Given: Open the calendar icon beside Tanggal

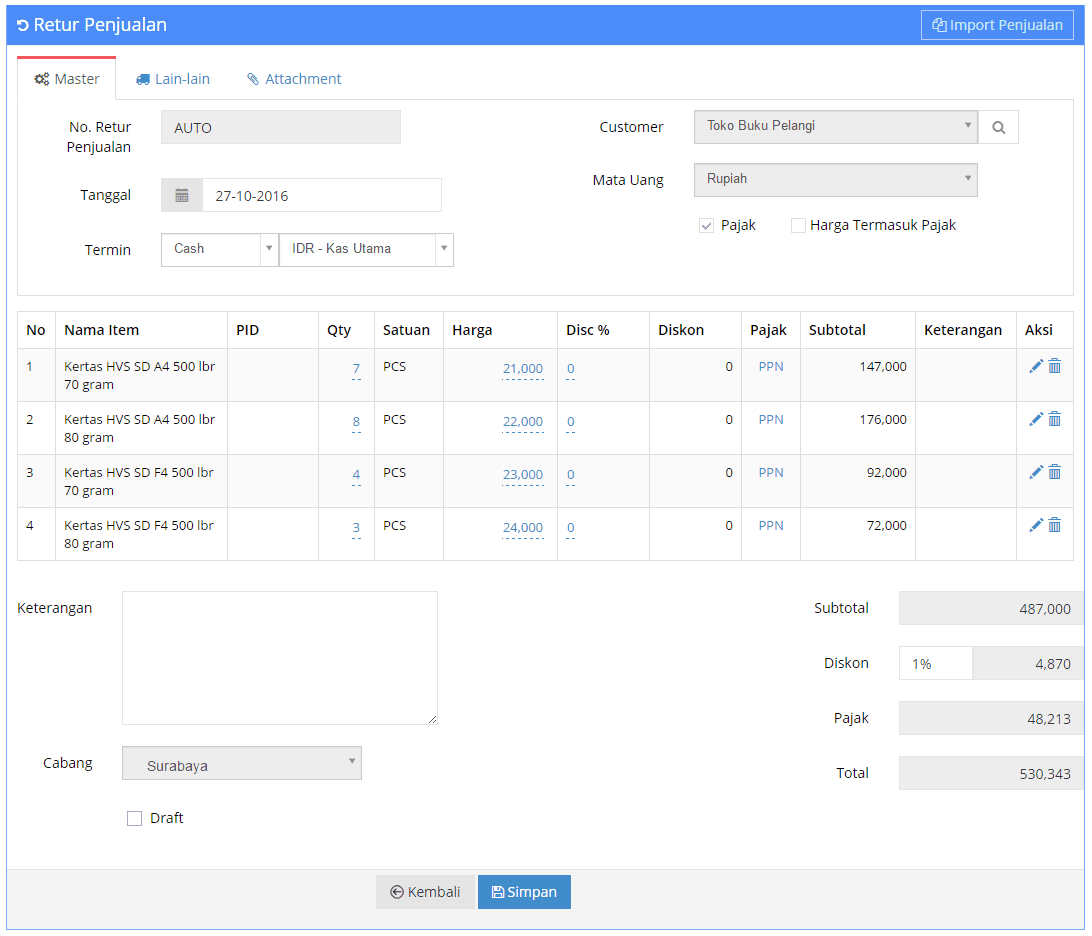Looking at the screenshot, I should 182,195.
